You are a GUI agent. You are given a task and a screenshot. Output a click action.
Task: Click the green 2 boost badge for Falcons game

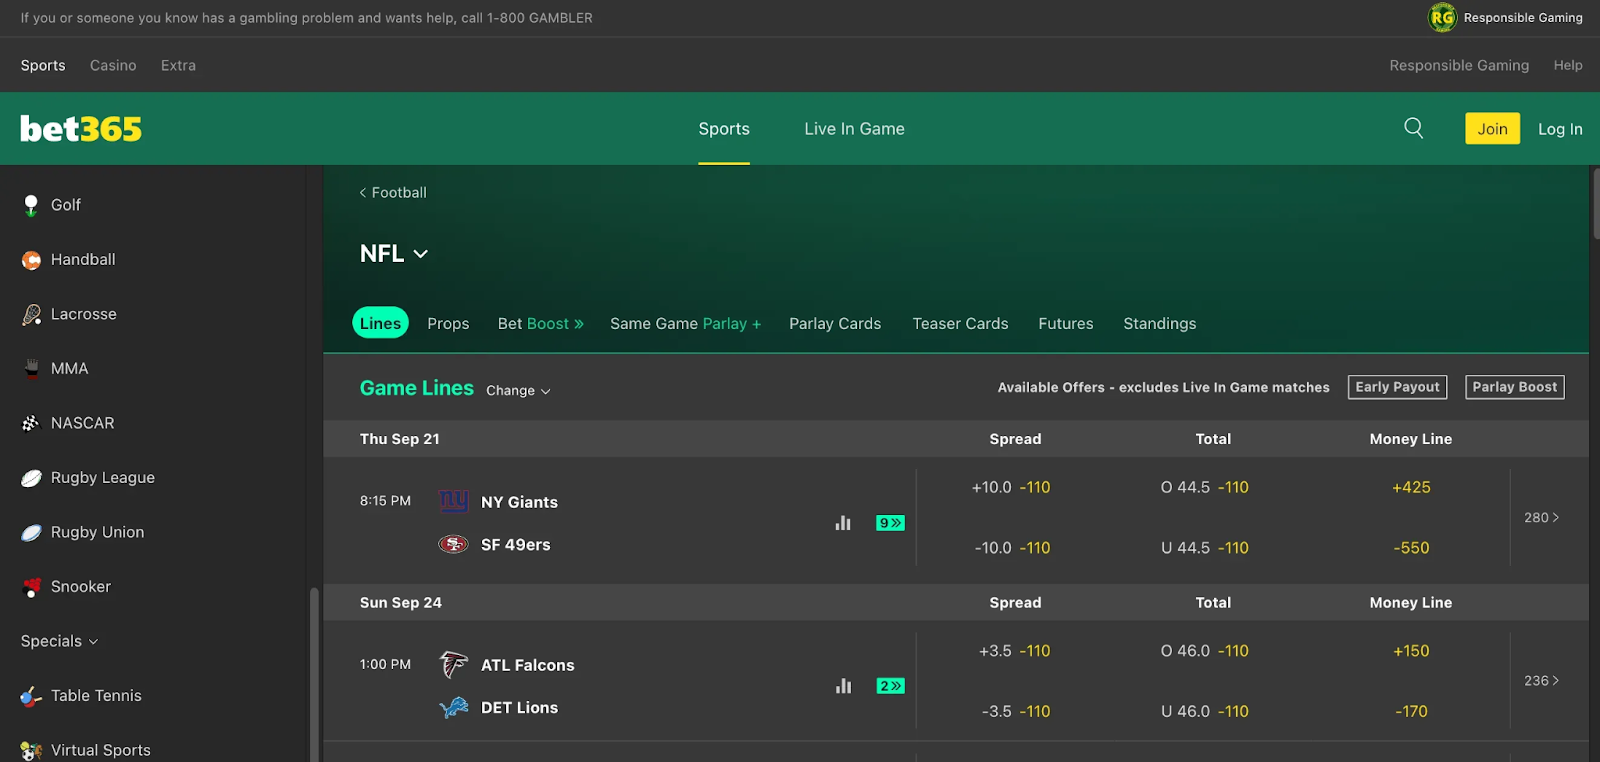tap(890, 686)
